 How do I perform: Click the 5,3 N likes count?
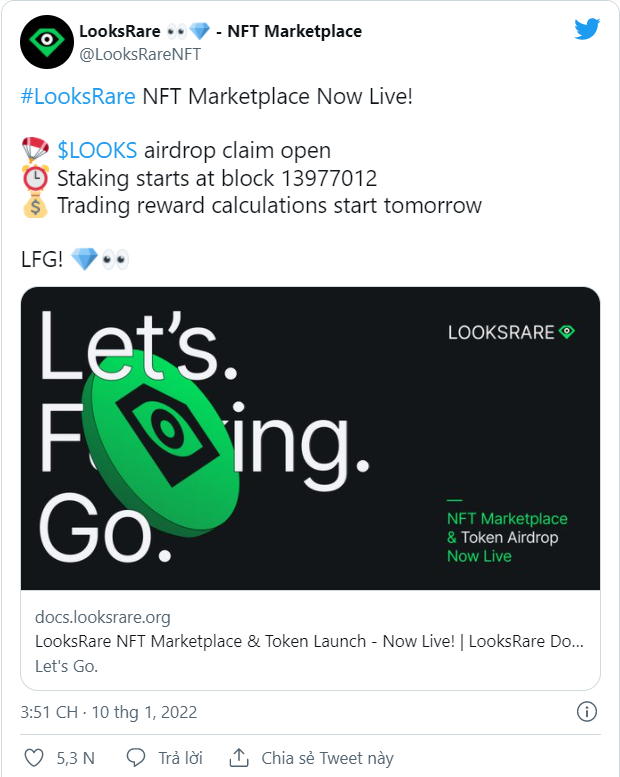pyautogui.click(x=74, y=758)
